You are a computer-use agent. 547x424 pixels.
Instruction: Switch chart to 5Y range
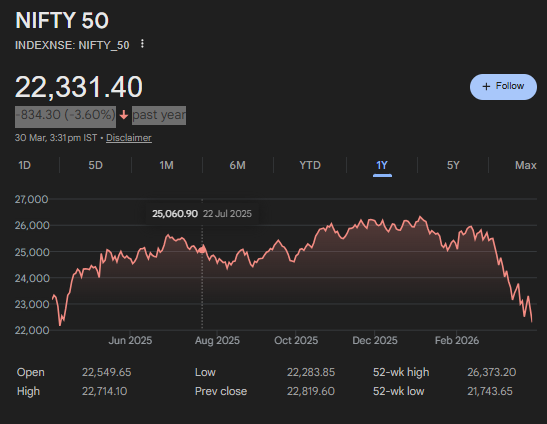453,165
